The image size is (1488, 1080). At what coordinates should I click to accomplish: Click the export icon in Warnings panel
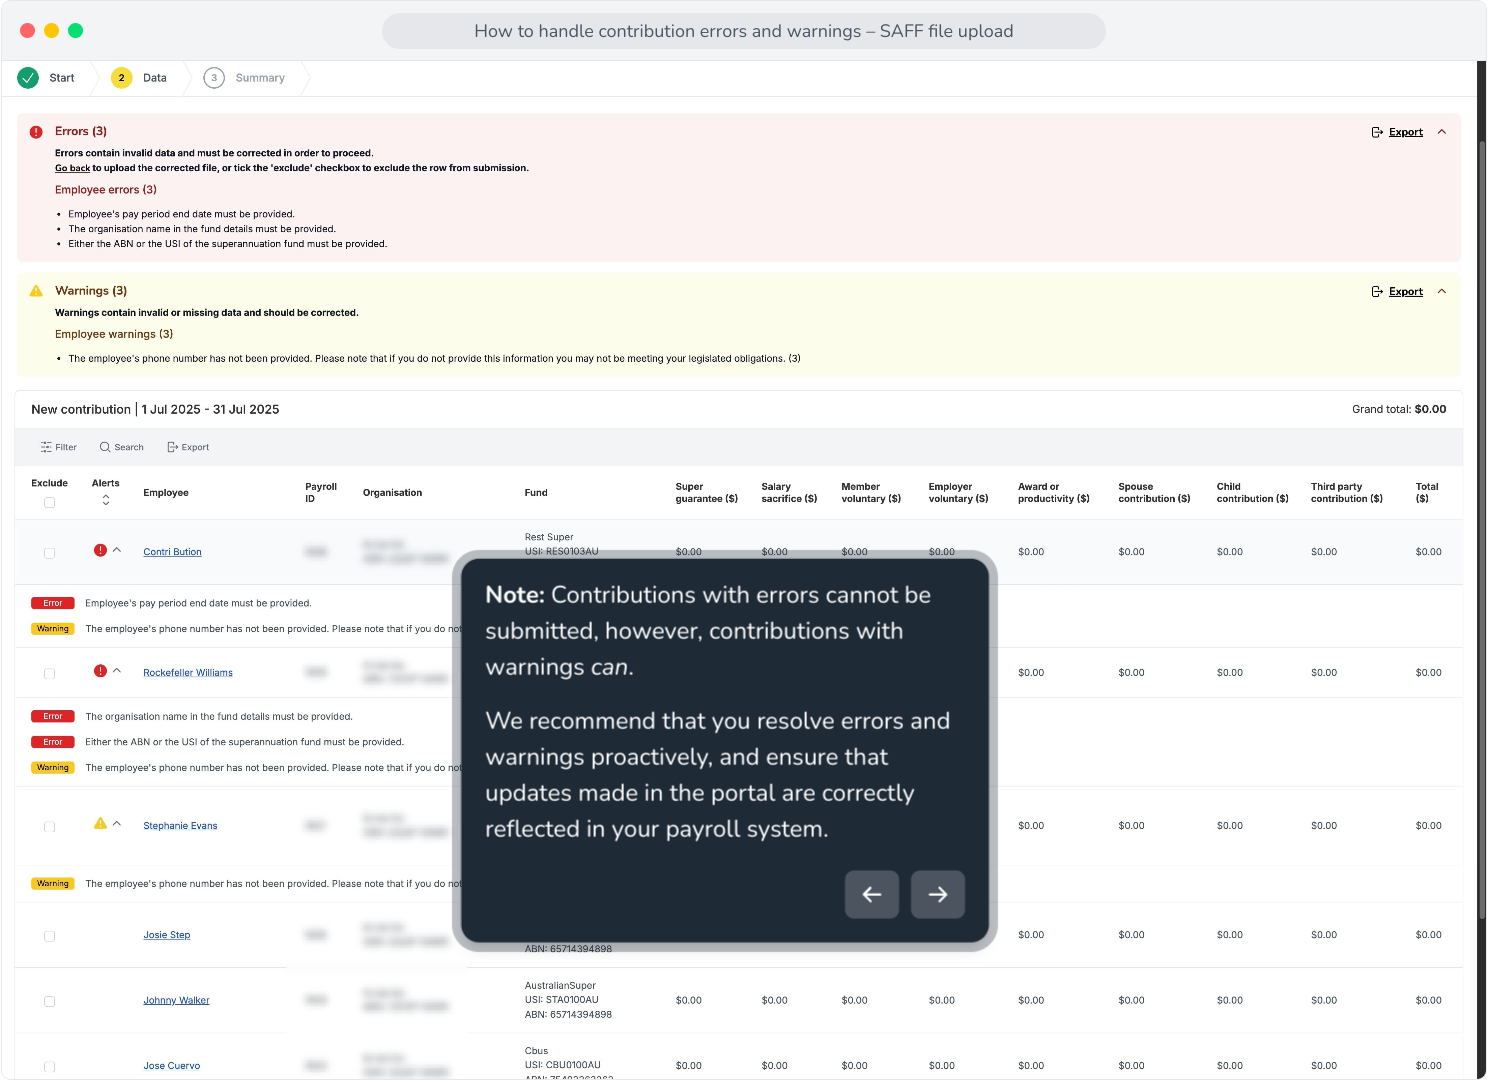(x=1377, y=292)
